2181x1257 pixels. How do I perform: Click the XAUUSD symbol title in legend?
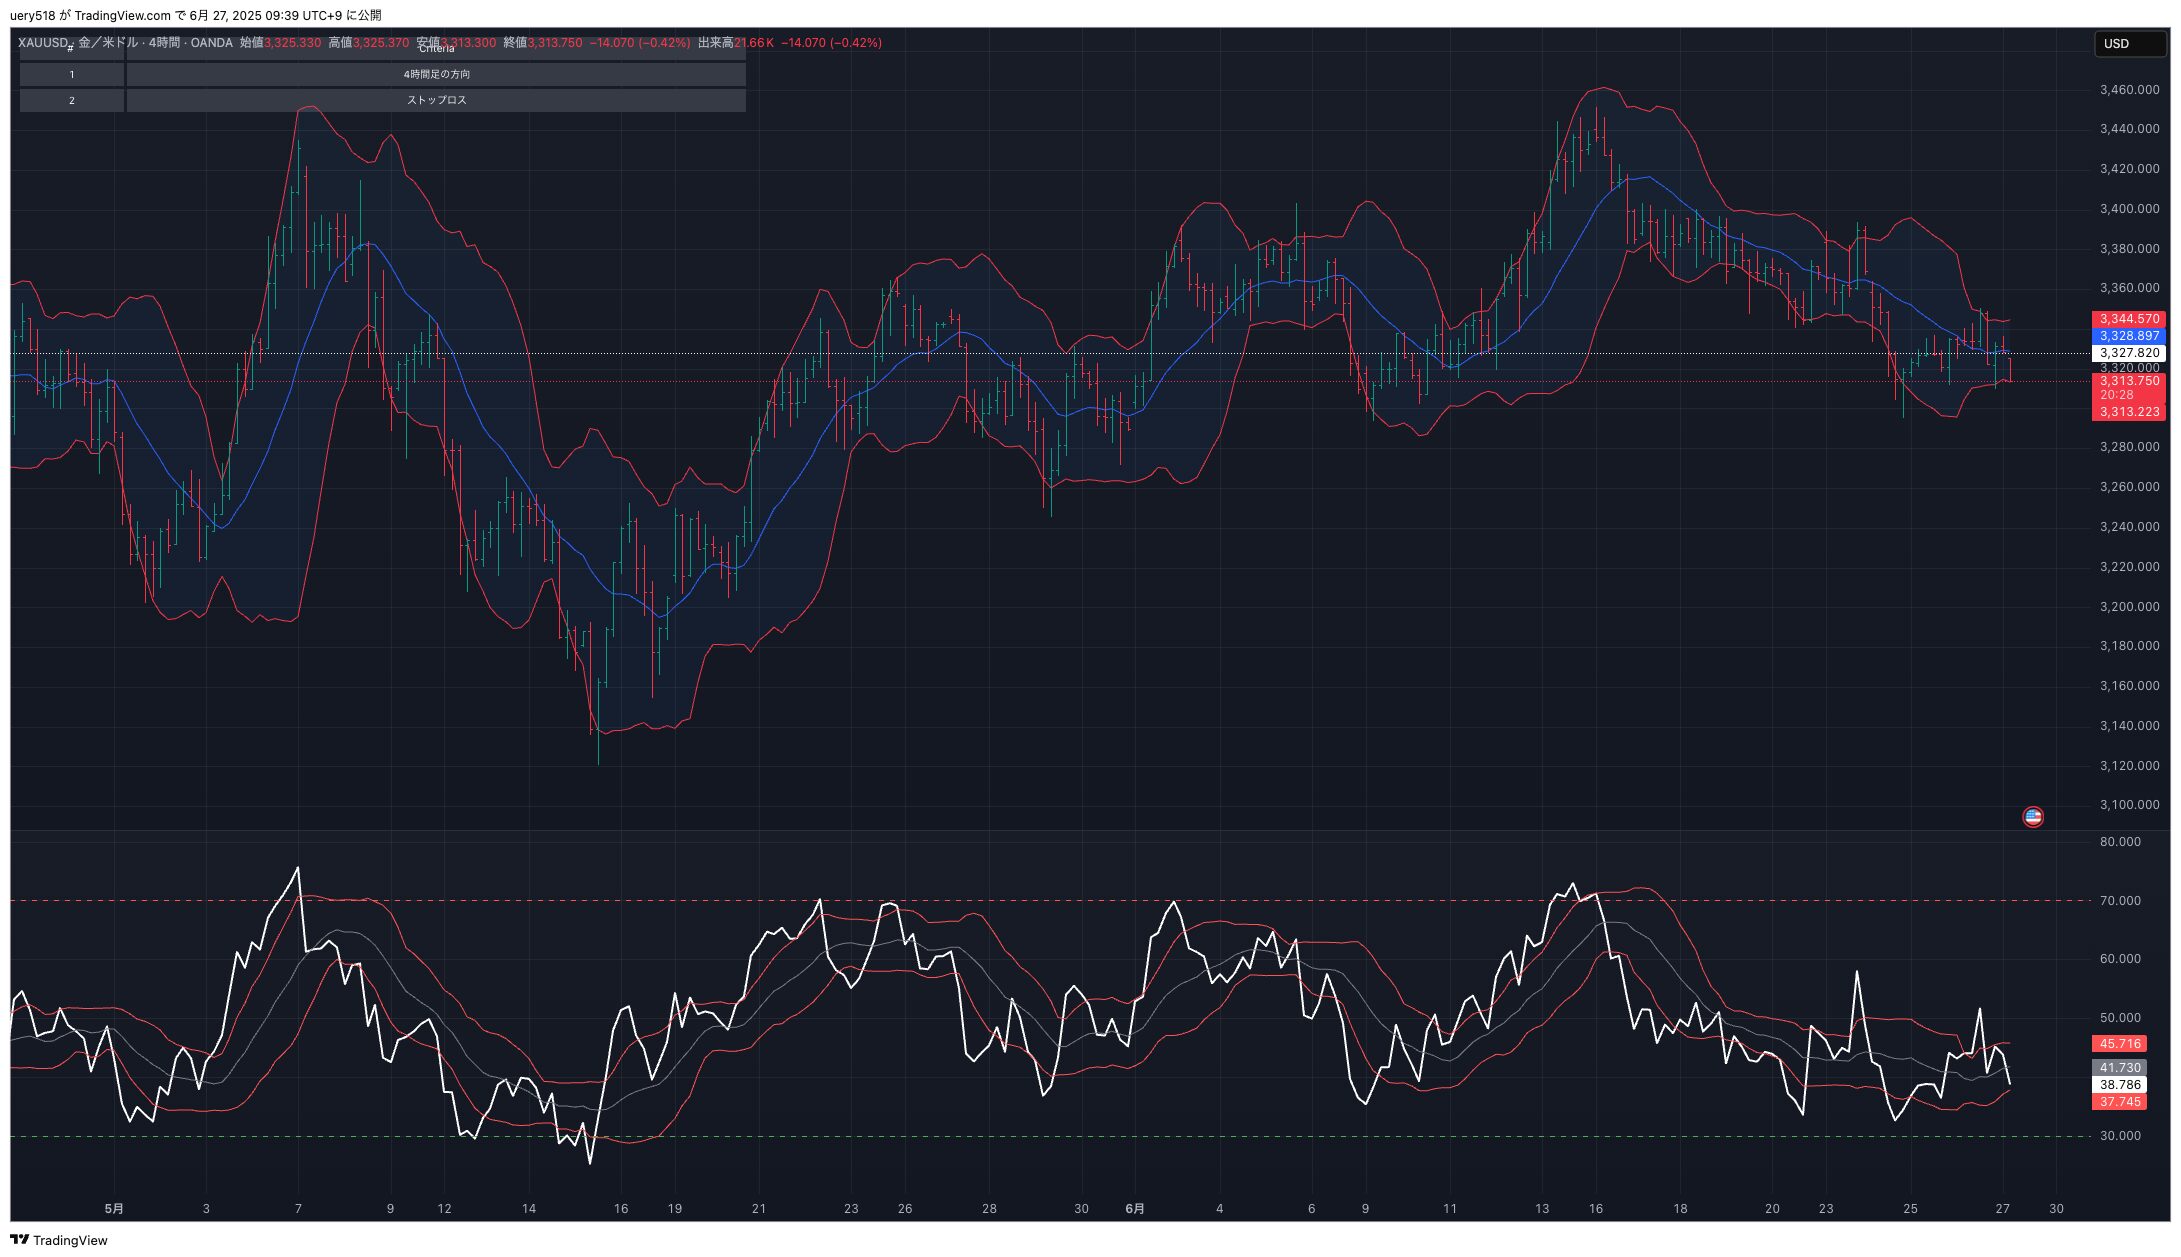coord(43,43)
